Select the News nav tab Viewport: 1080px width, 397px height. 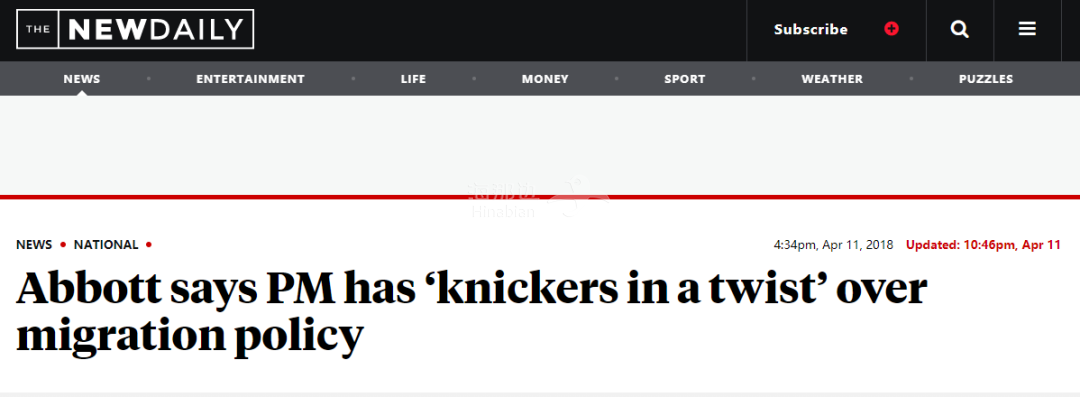[82, 79]
